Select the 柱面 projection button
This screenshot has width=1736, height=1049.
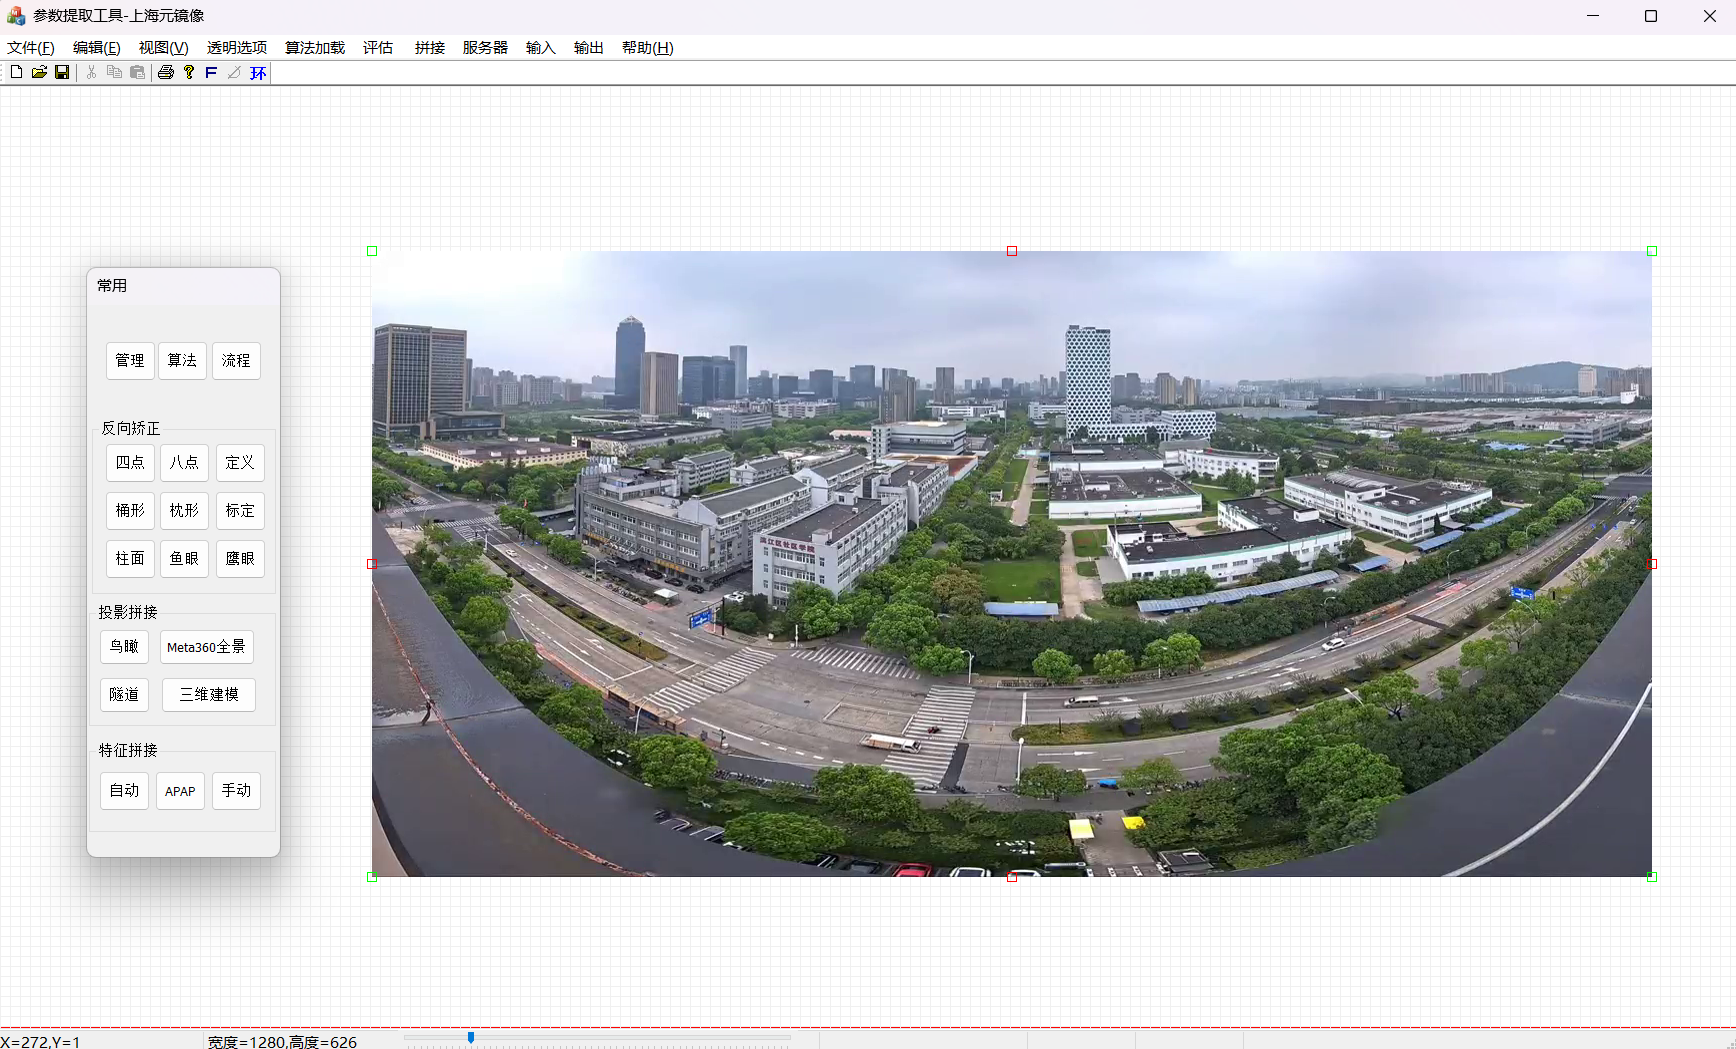point(130,559)
